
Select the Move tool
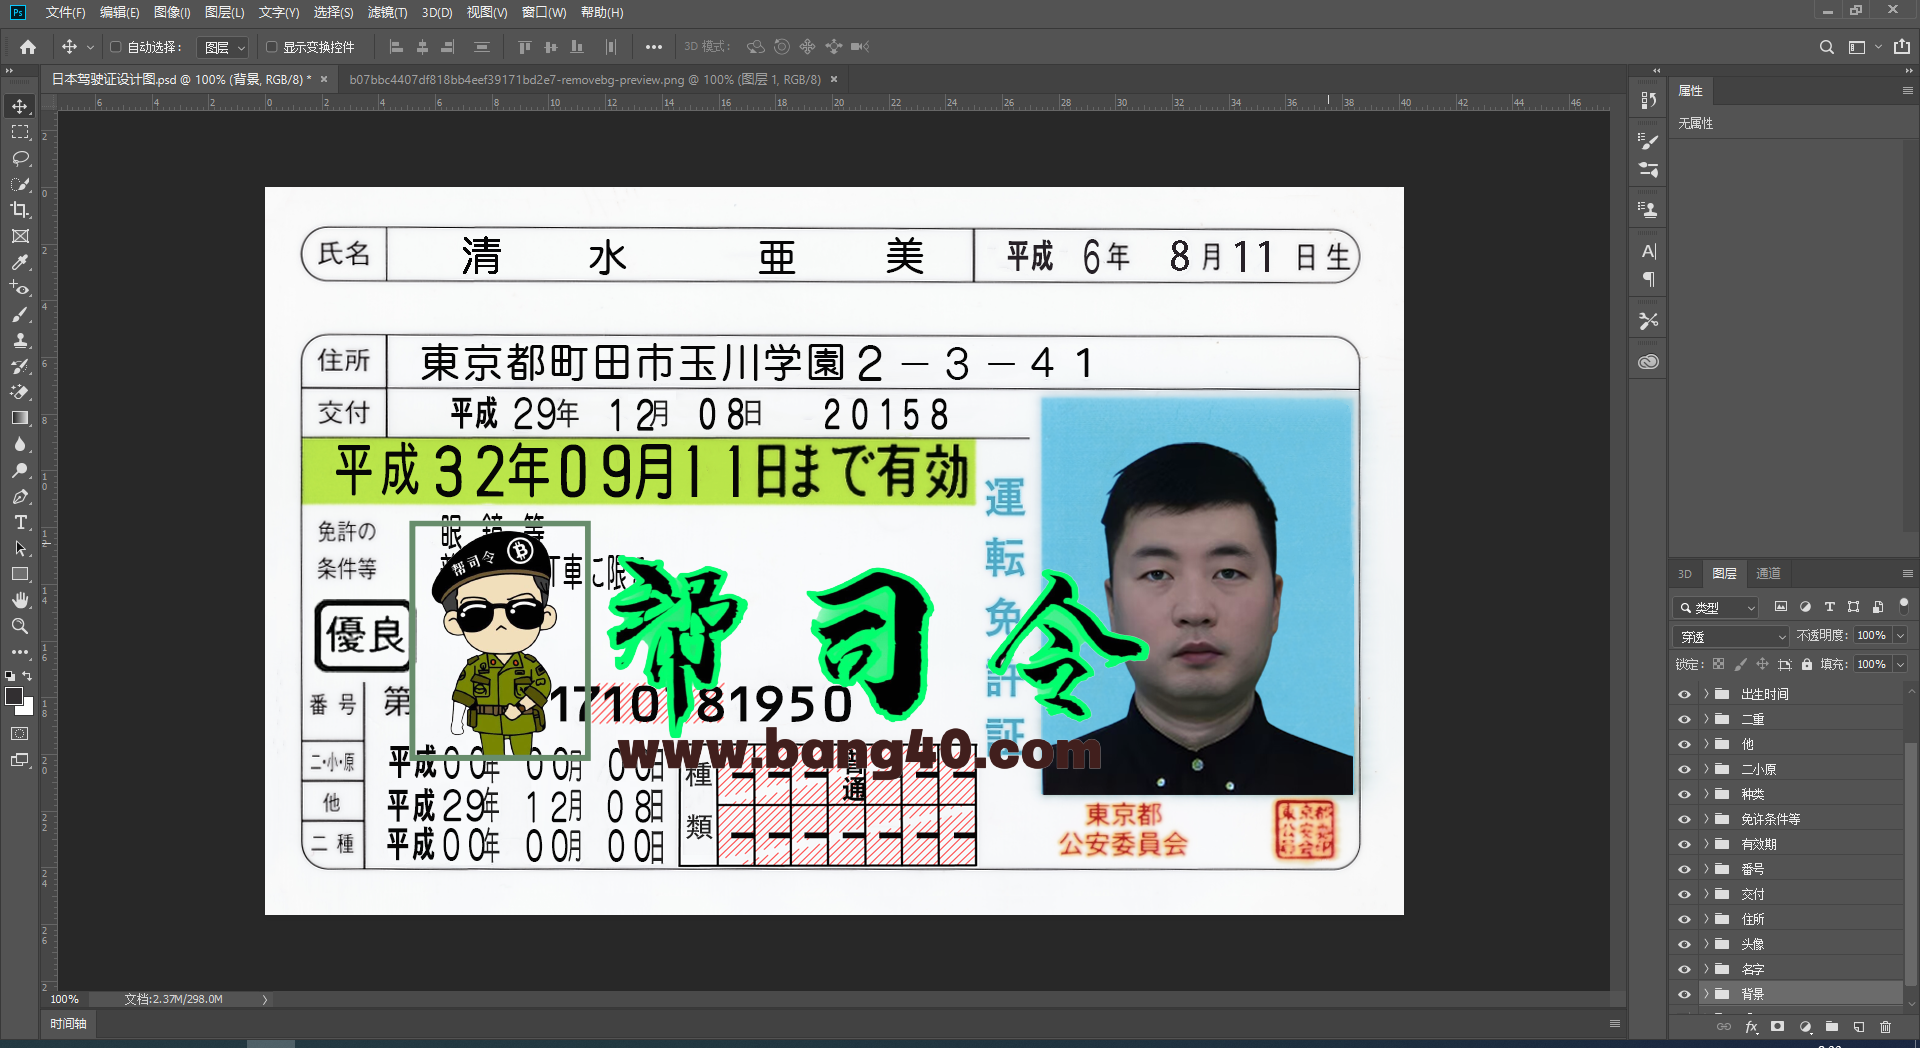coord(20,105)
